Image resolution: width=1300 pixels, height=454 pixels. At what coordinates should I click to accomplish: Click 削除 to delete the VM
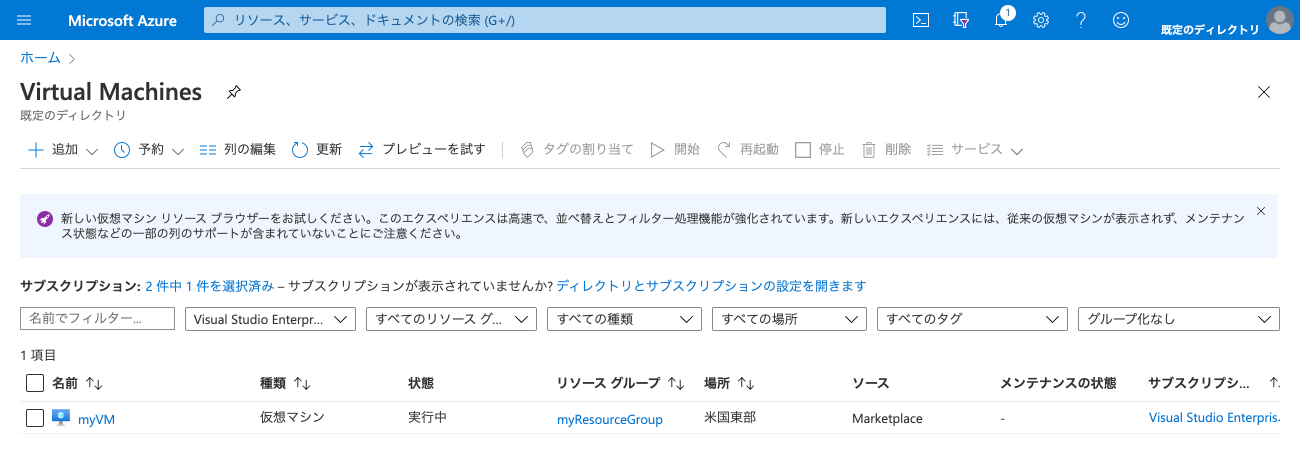(886, 150)
